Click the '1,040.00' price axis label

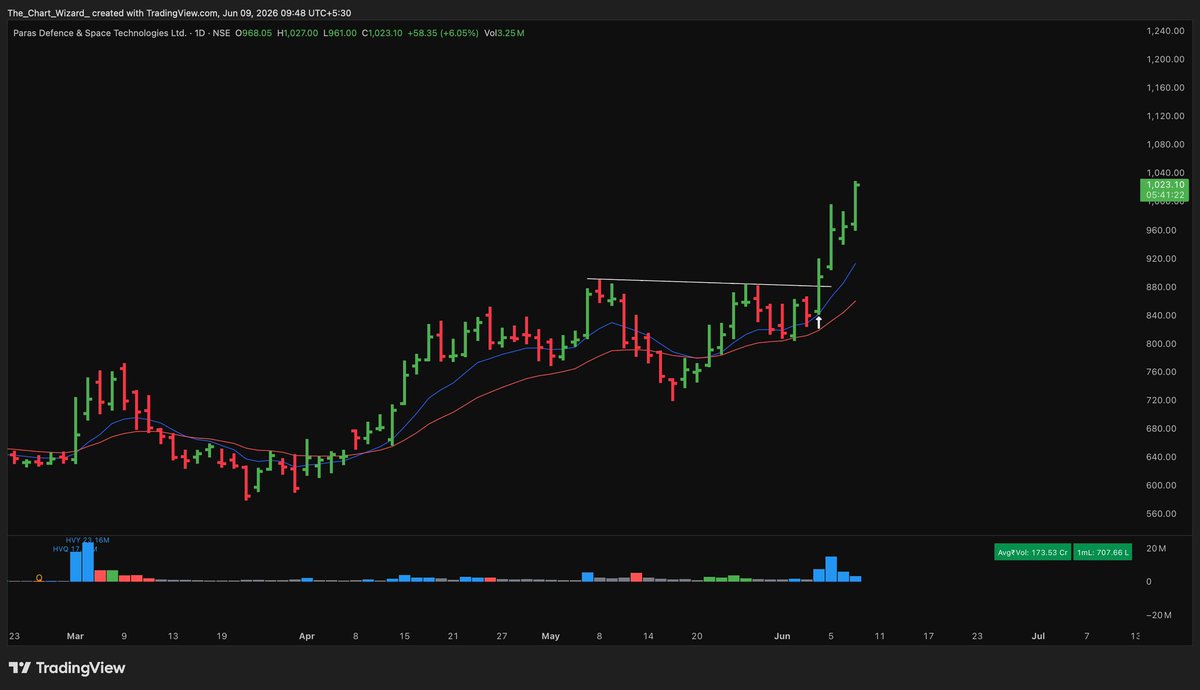1164,173
